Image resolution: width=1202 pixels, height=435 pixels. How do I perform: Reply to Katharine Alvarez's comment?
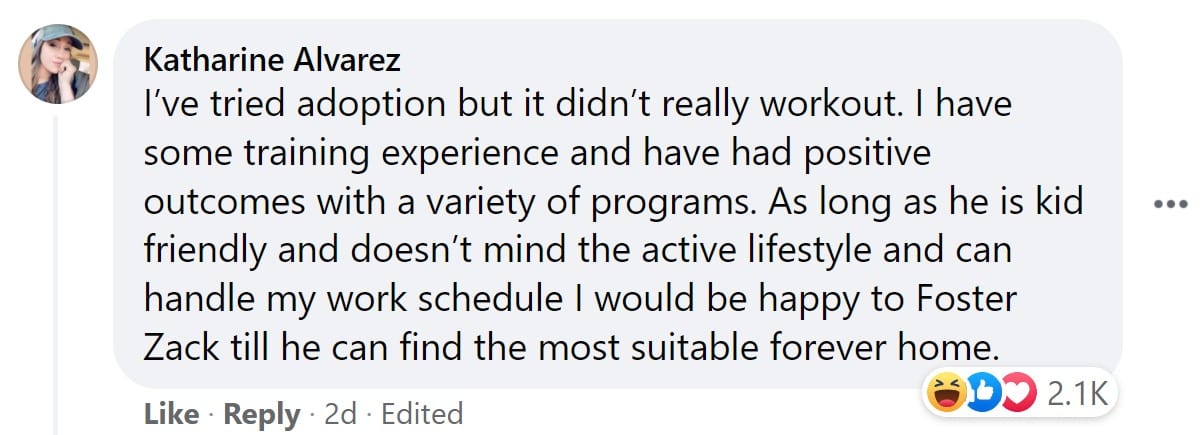tap(262, 414)
